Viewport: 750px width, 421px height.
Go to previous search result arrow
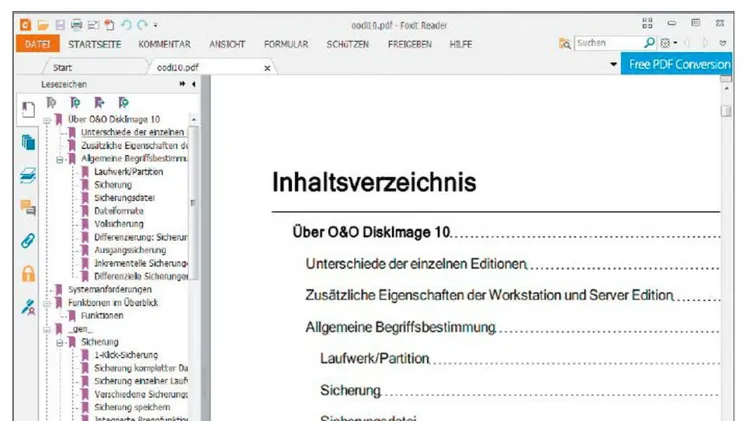(687, 43)
